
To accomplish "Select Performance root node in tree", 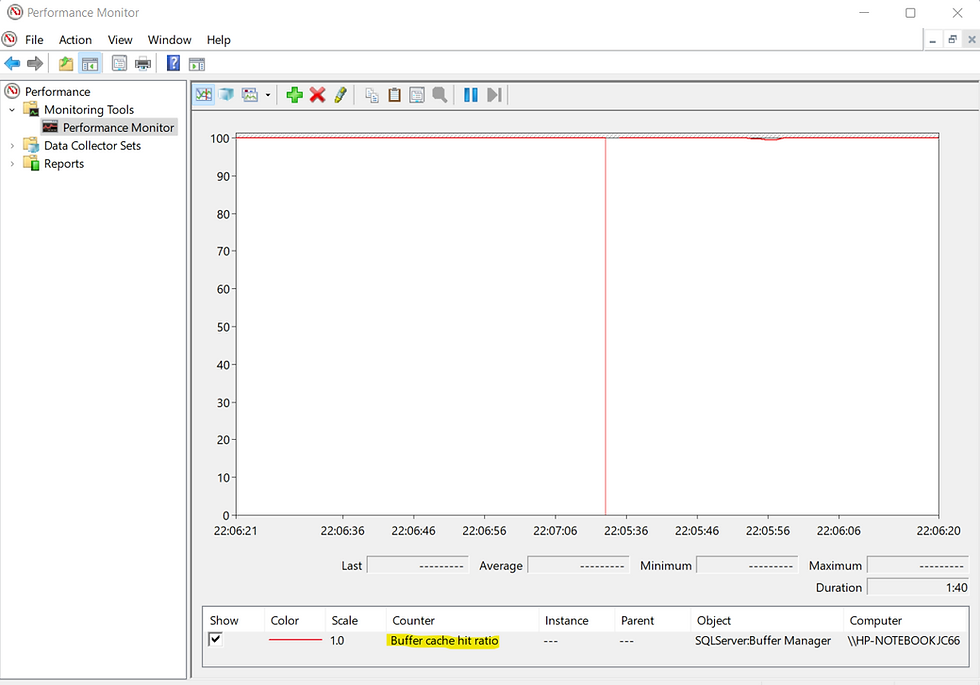I will pos(58,92).
